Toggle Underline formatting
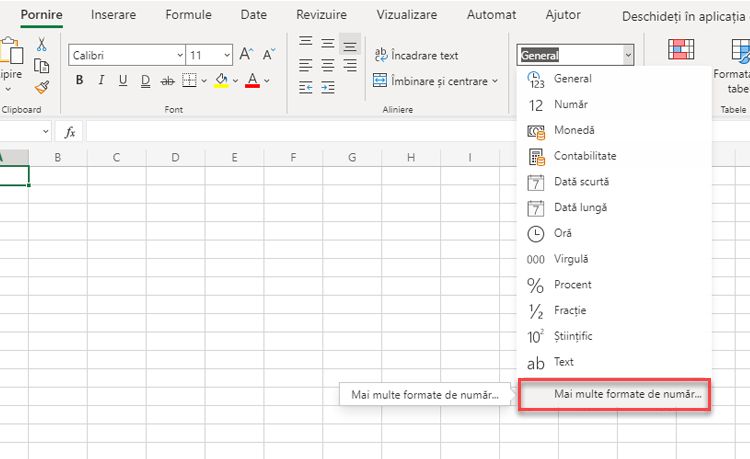The width and height of the screenshot is (750, 459). pyautogui.click(x=123, y=80)
